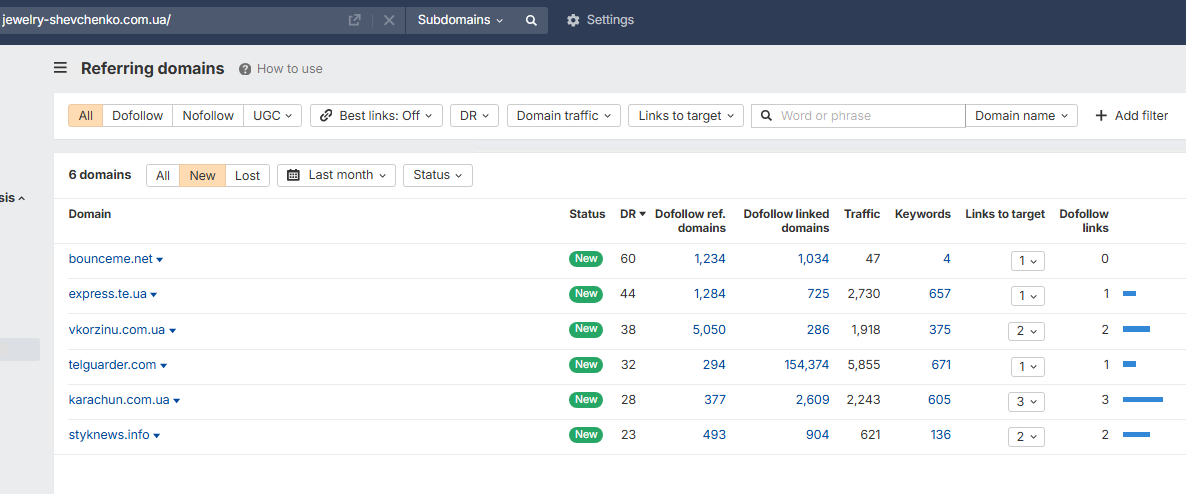Select the Nofollow link type filter
Screen dimensions: 1186x494
click(208, 116)
